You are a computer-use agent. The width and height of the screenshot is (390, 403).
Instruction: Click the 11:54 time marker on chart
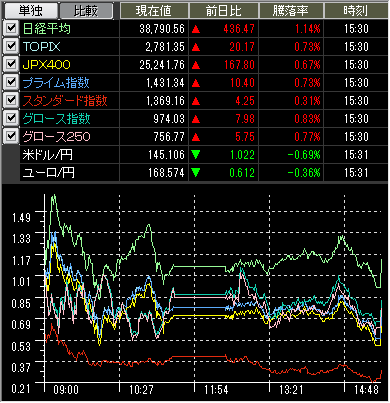(216, 389)
